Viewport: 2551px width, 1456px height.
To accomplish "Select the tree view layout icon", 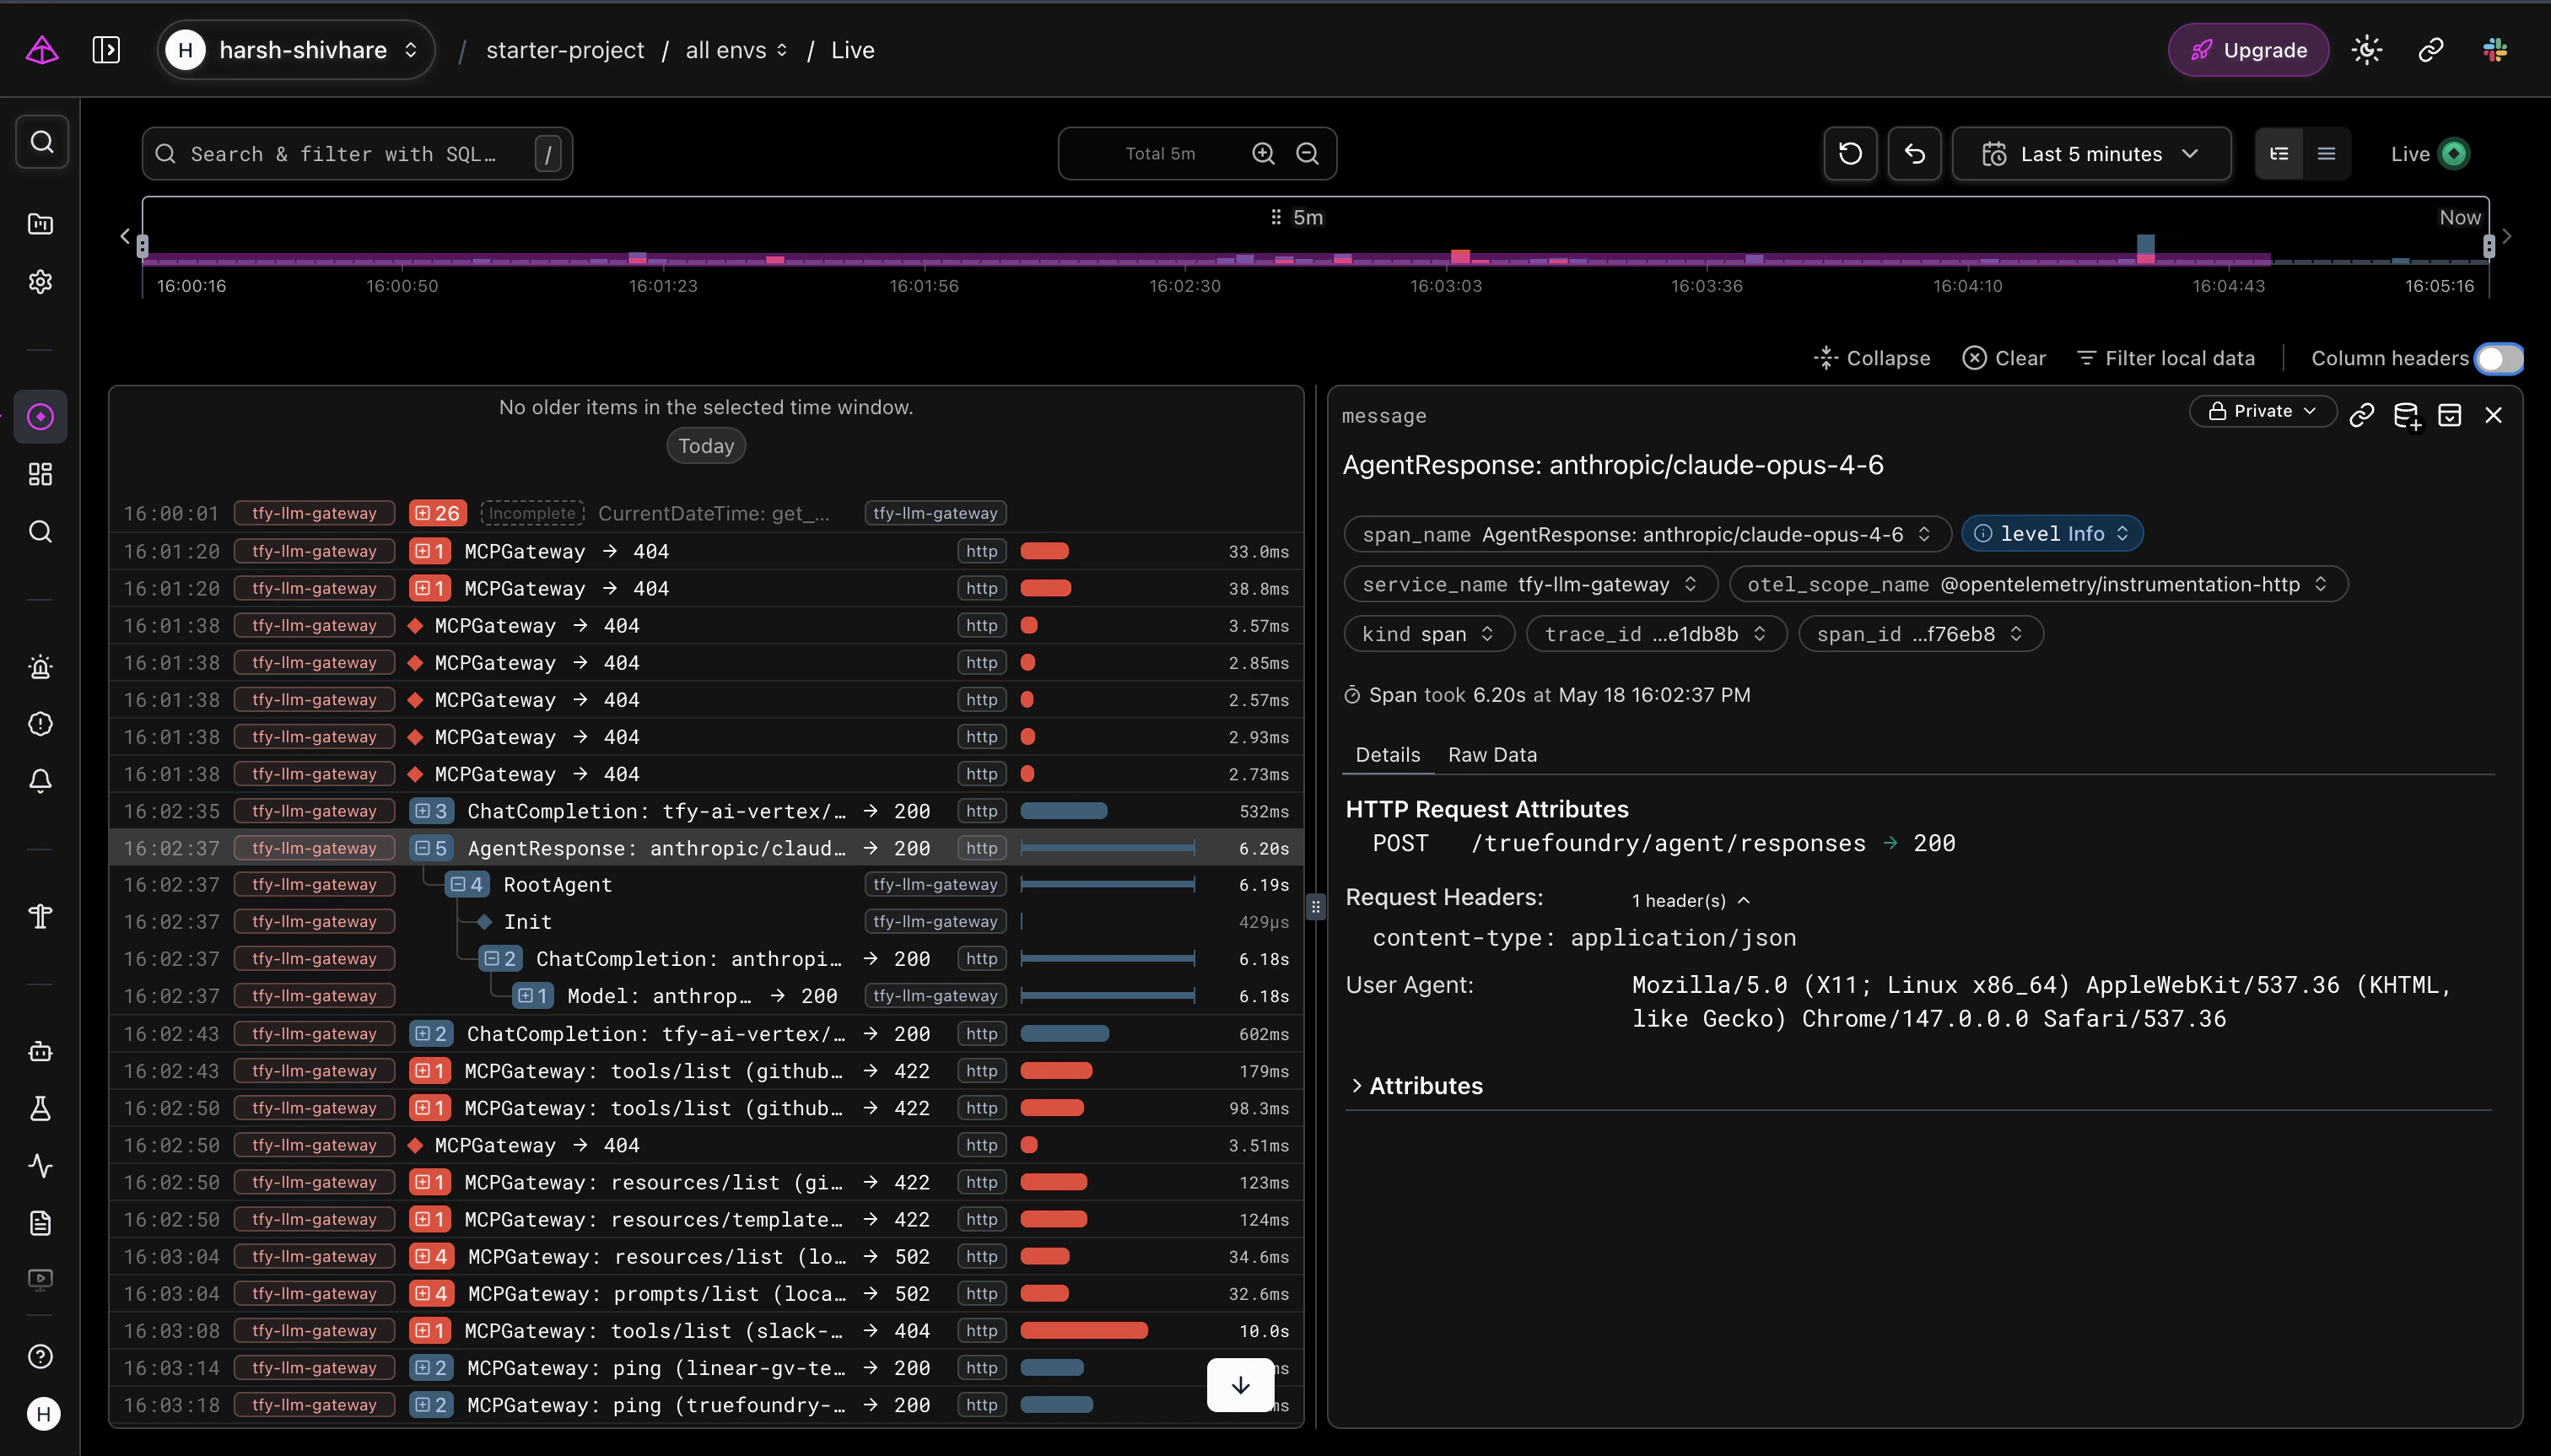I will (x=2279, y=154).
